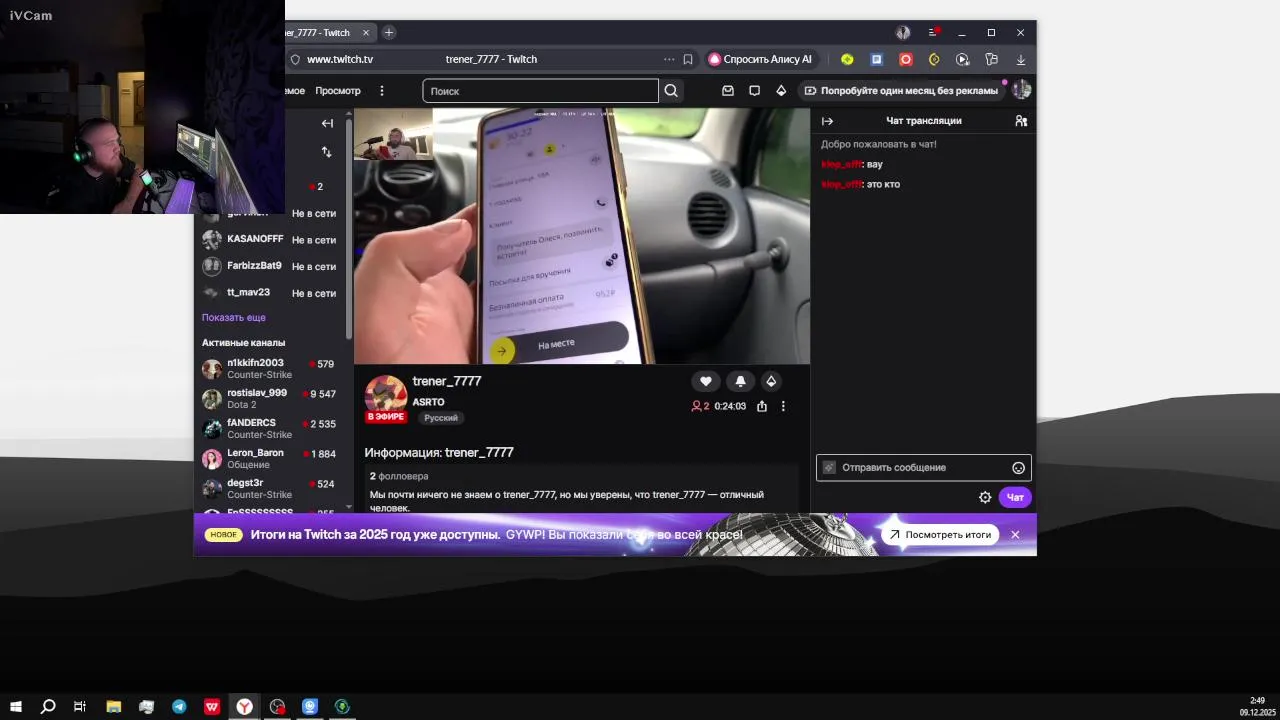Open degst3r Counter-Strike channel
Image resolution: width=1280 pixels, height=720 pixels.
tap(270, 489)
